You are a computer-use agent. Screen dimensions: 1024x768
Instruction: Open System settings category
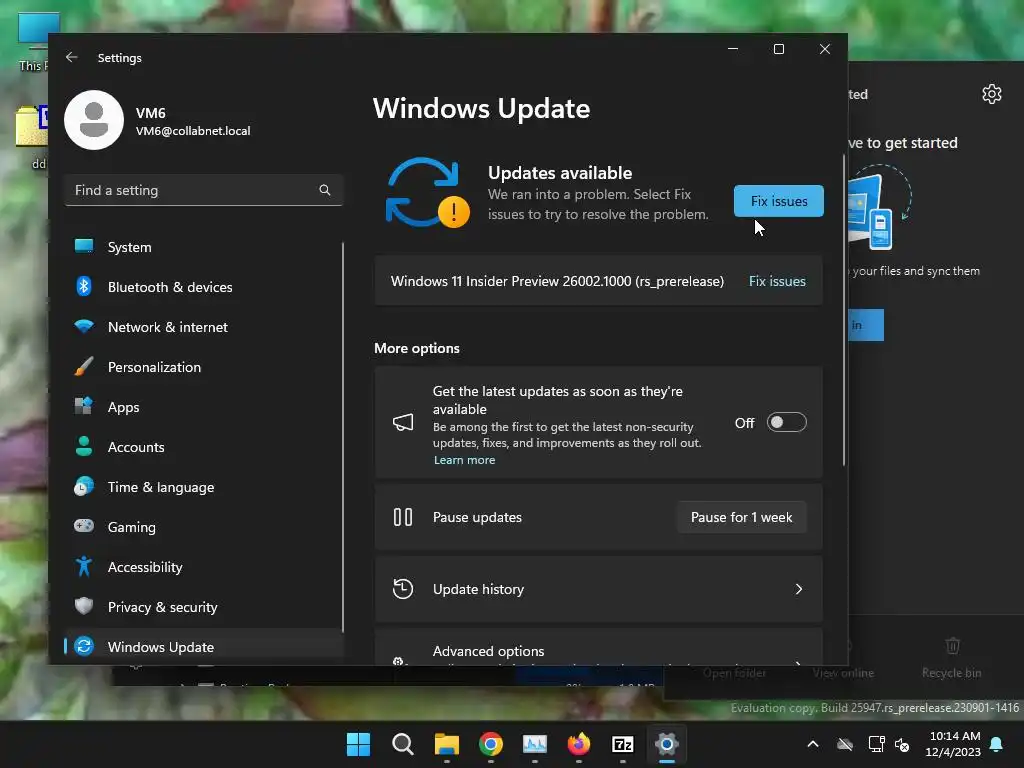tap(204, 247)
